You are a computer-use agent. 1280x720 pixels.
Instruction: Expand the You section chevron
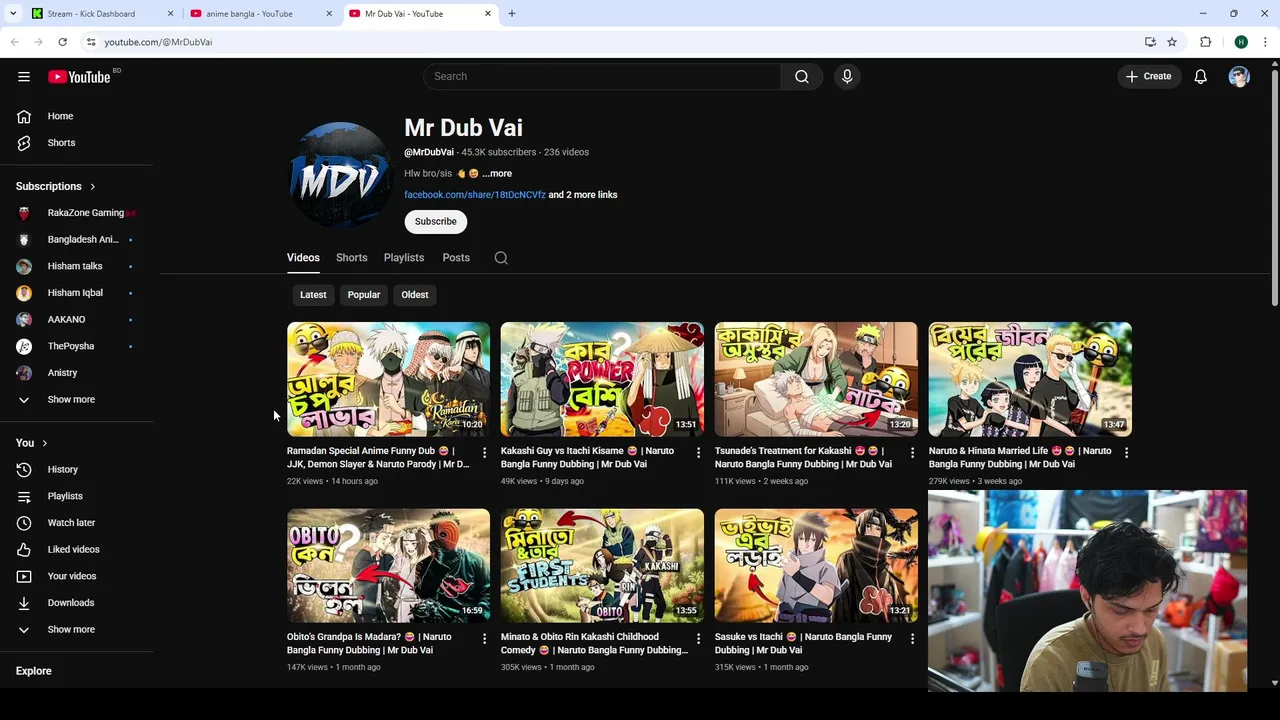44,443
